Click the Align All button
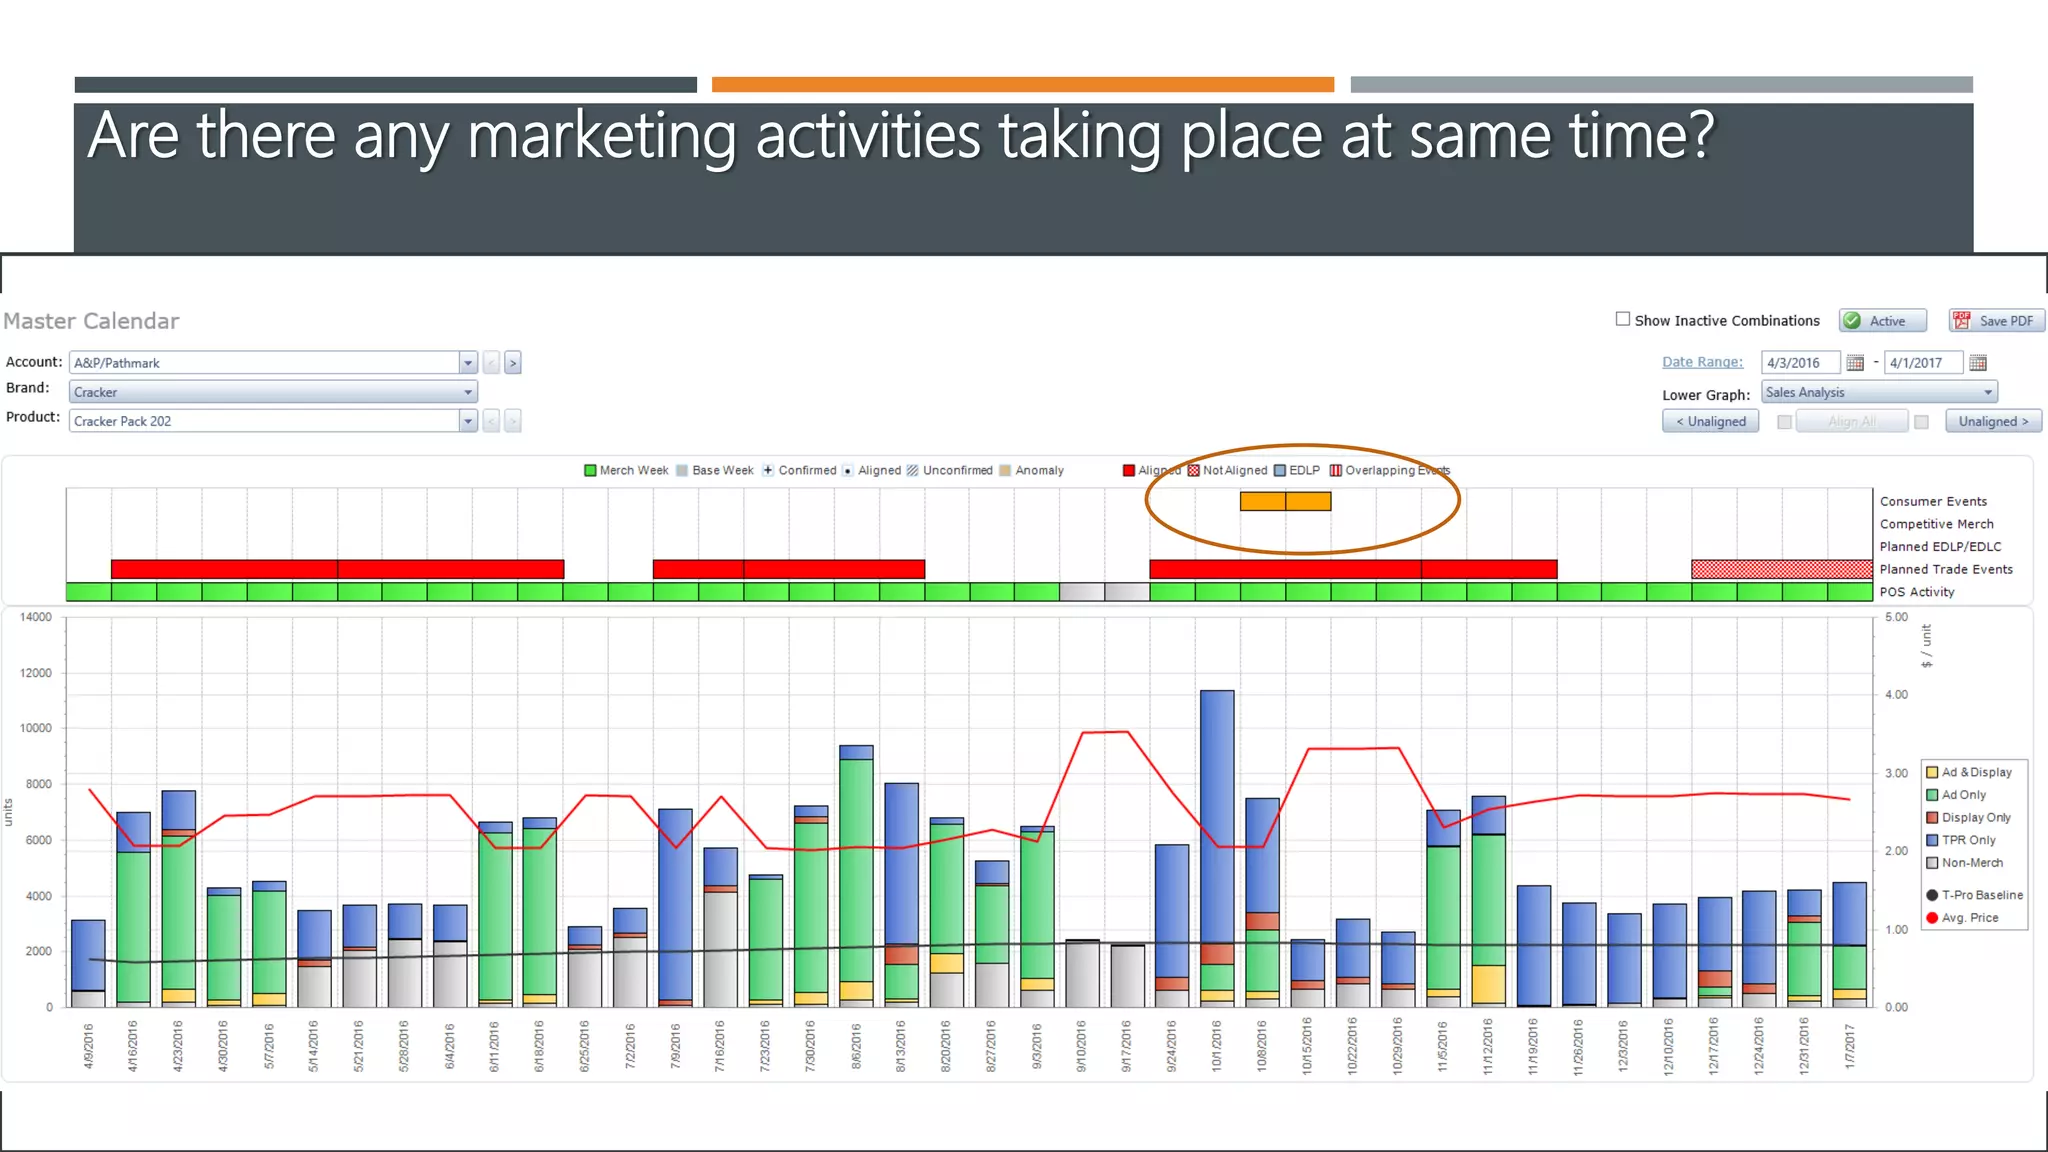2048x1152 pixels. tap(1851, 422)
